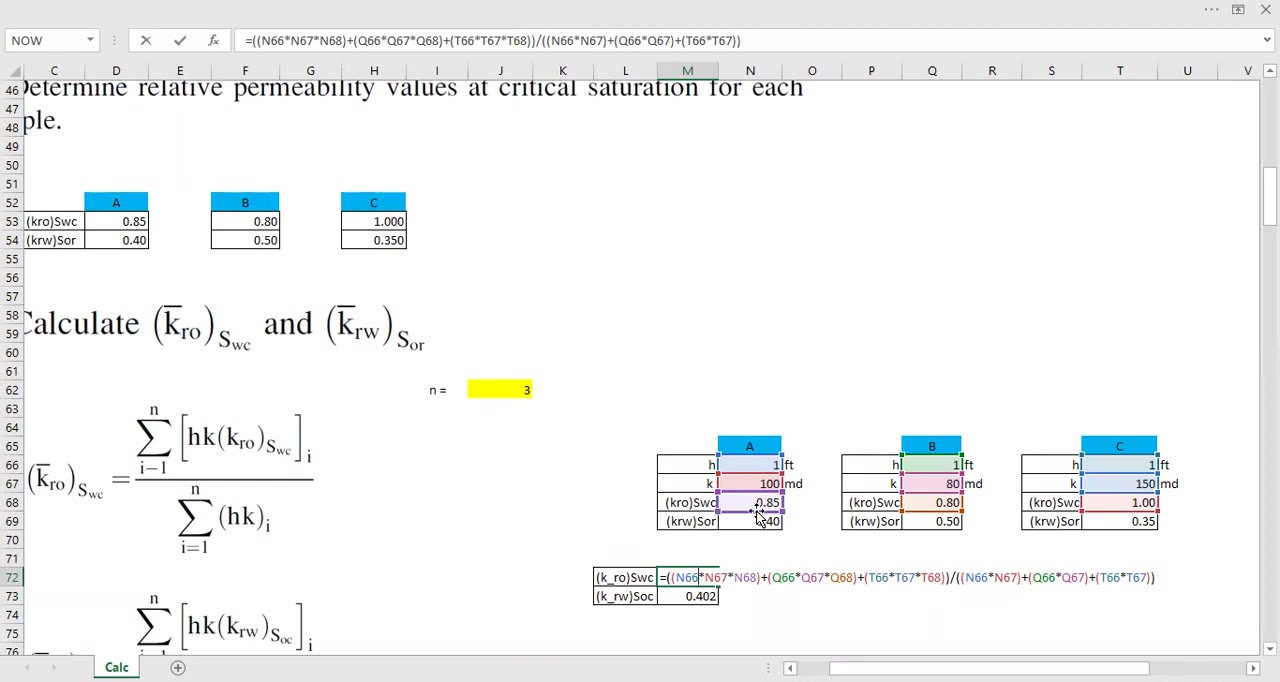The height and width of the screenshot is (682, 1280).
Task: Select the yellow highlighted cell containing 3
Action: point(500,390)
